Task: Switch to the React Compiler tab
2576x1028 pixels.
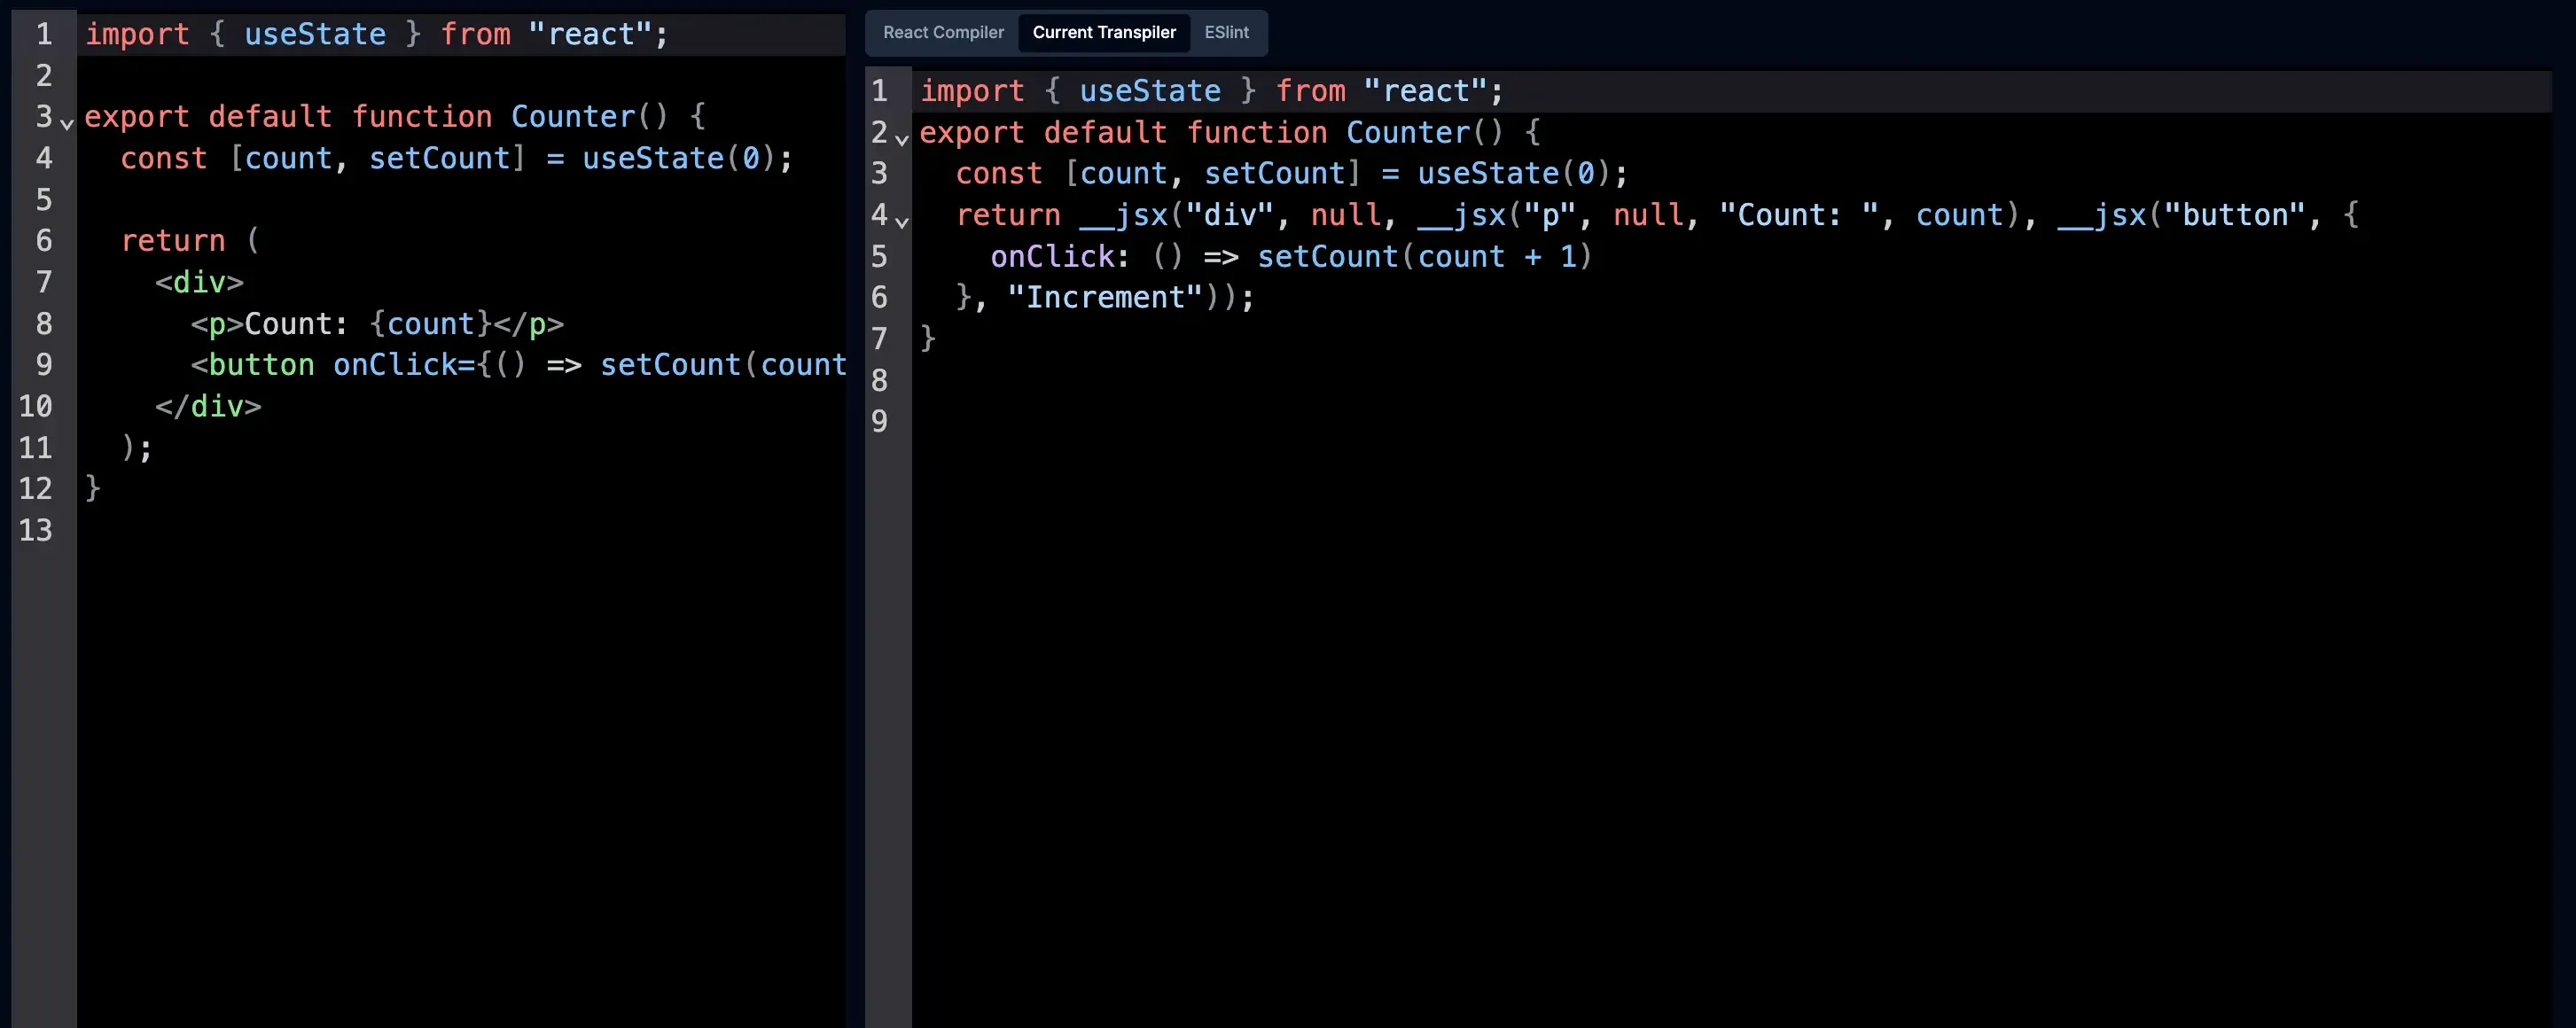Action: 942,32
